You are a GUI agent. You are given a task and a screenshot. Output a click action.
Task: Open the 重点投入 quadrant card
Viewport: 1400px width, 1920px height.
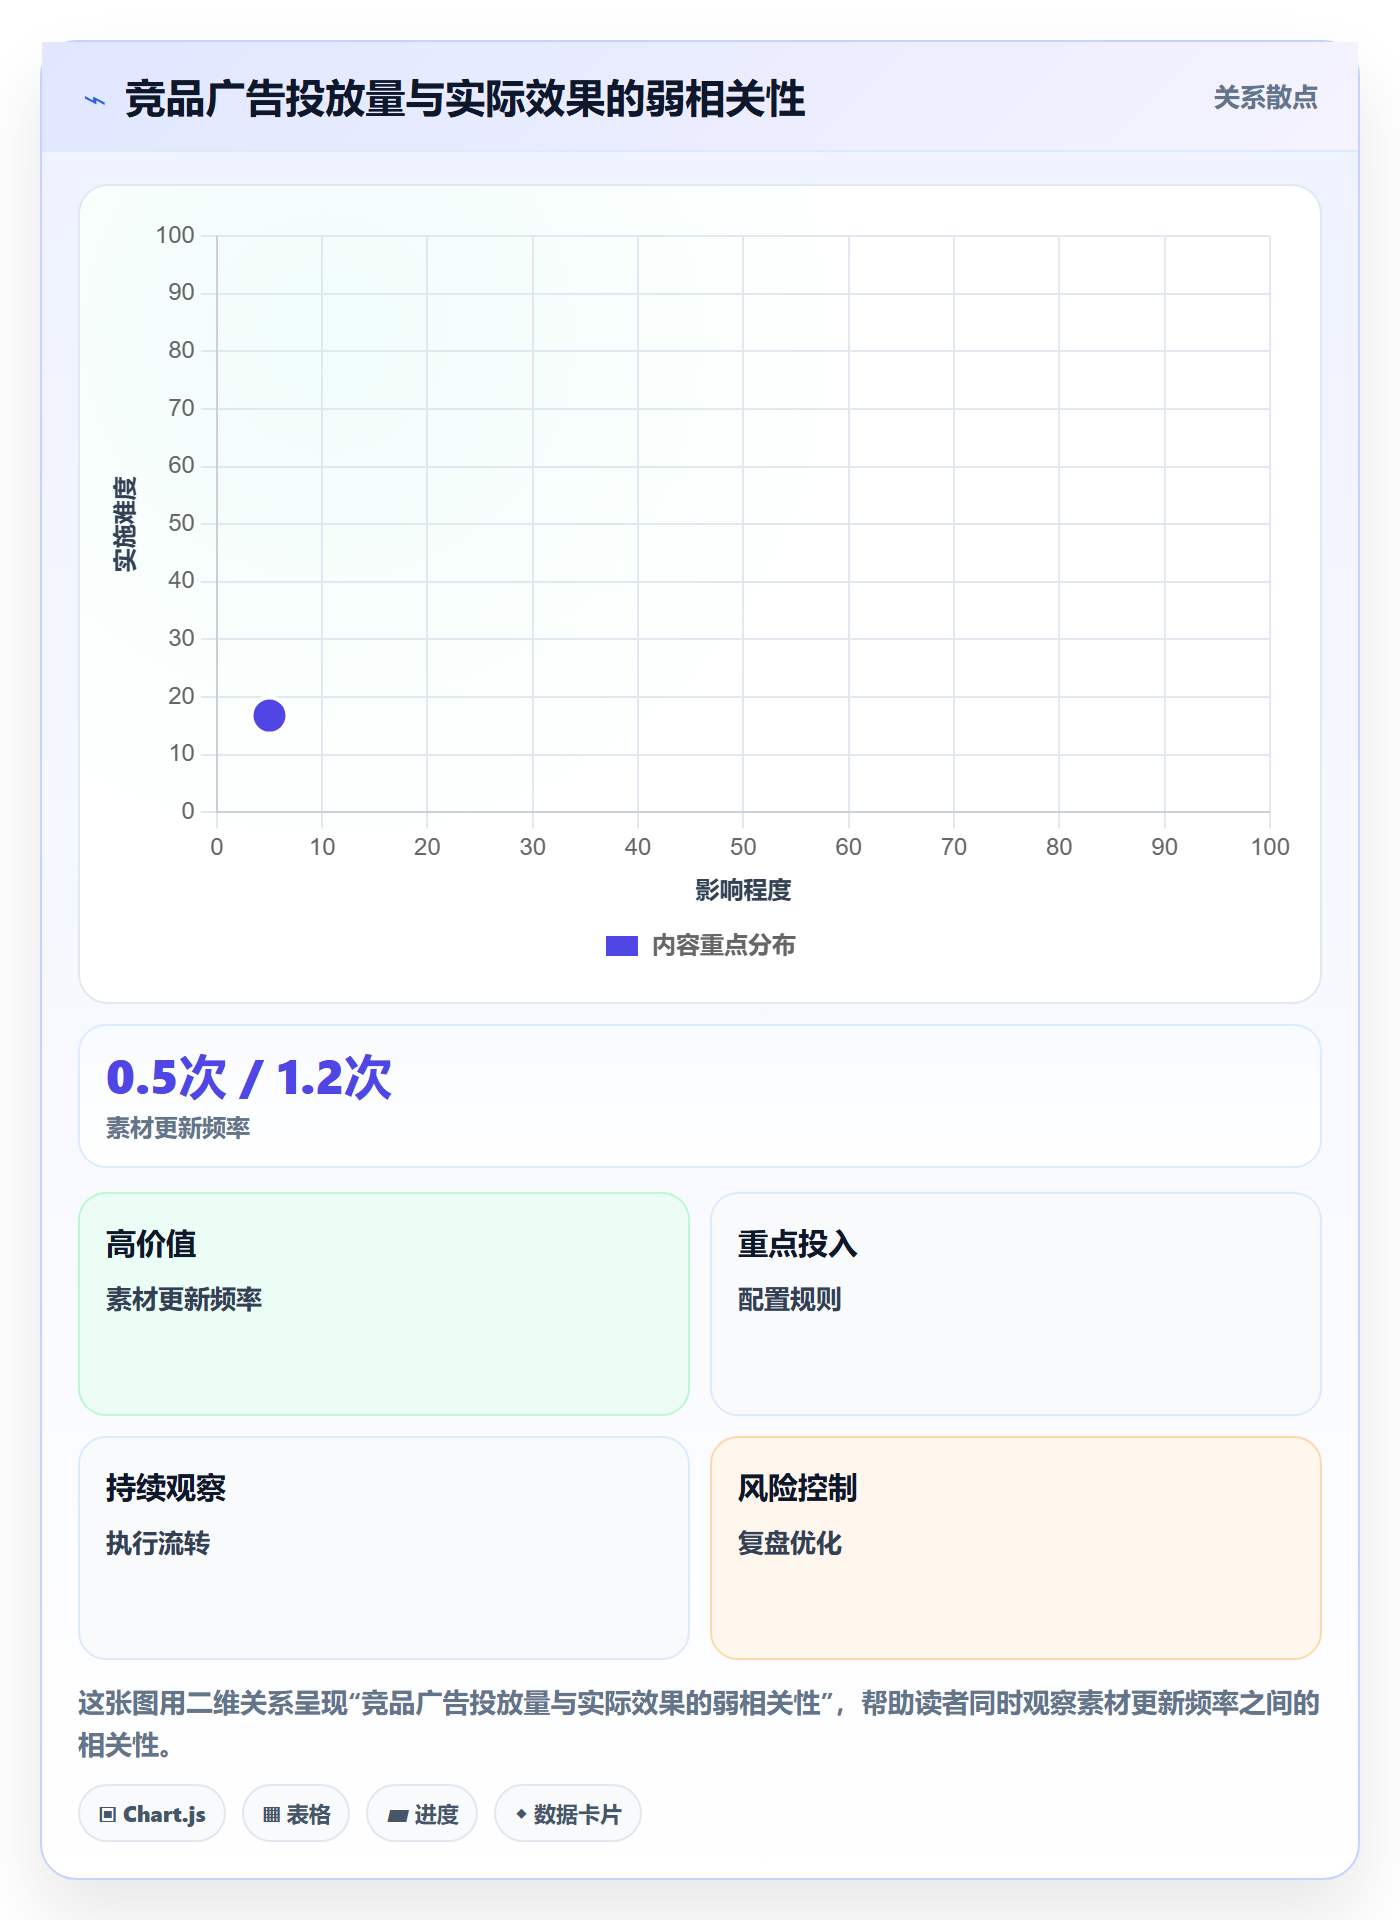[x=1015, y=1303]
